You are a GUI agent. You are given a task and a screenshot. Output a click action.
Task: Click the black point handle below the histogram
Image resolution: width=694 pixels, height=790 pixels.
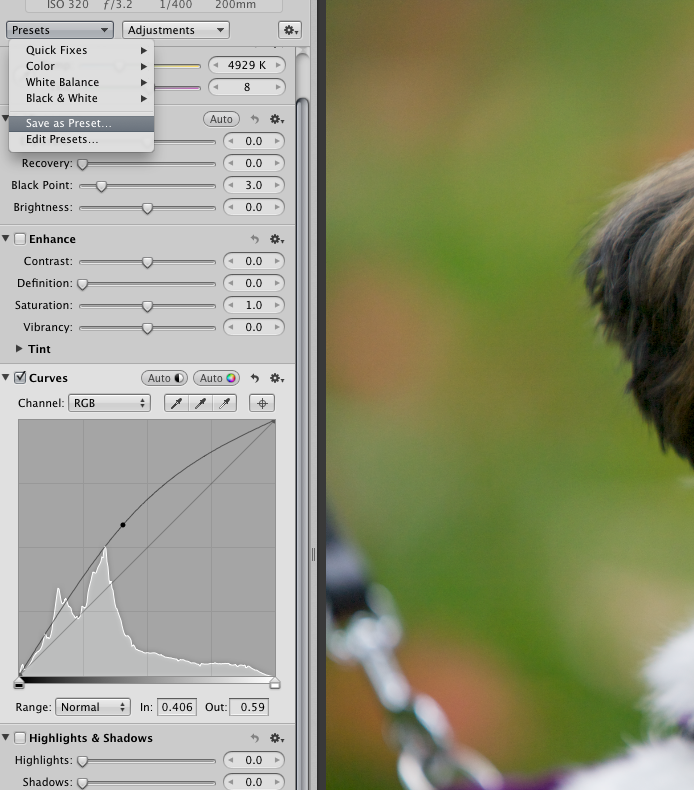19,684
